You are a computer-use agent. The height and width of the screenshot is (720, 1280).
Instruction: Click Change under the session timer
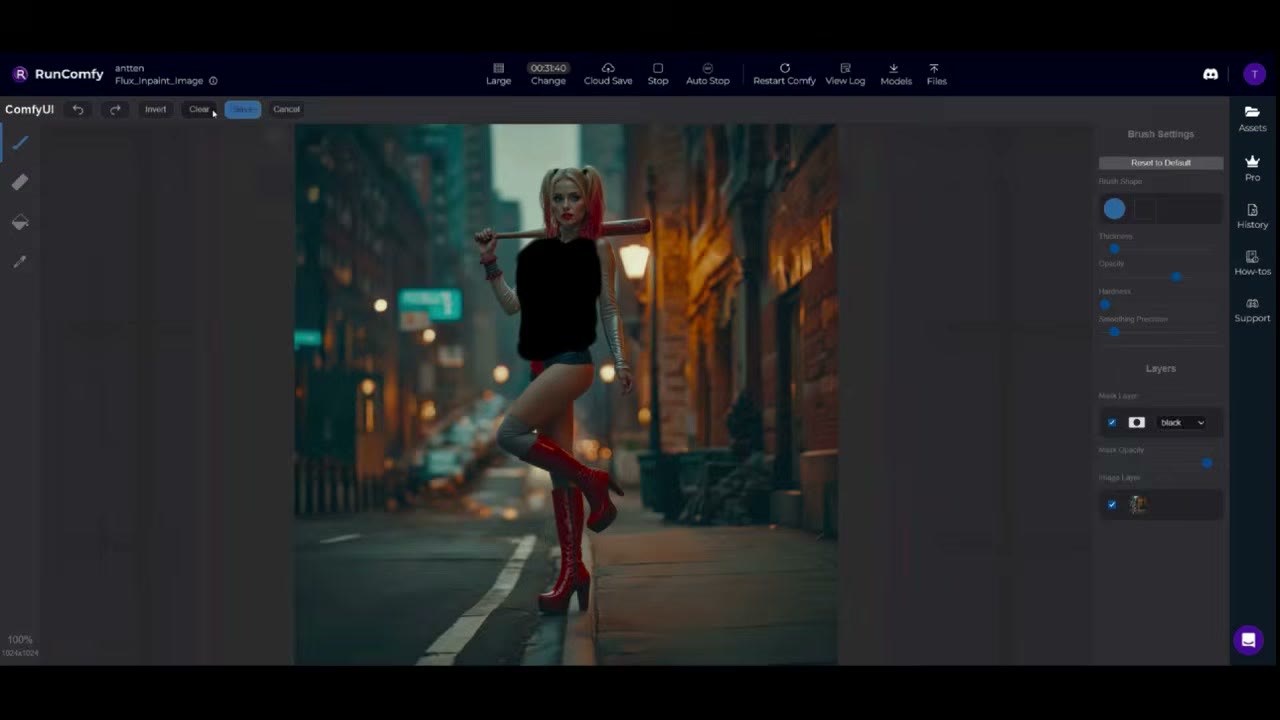548,81
